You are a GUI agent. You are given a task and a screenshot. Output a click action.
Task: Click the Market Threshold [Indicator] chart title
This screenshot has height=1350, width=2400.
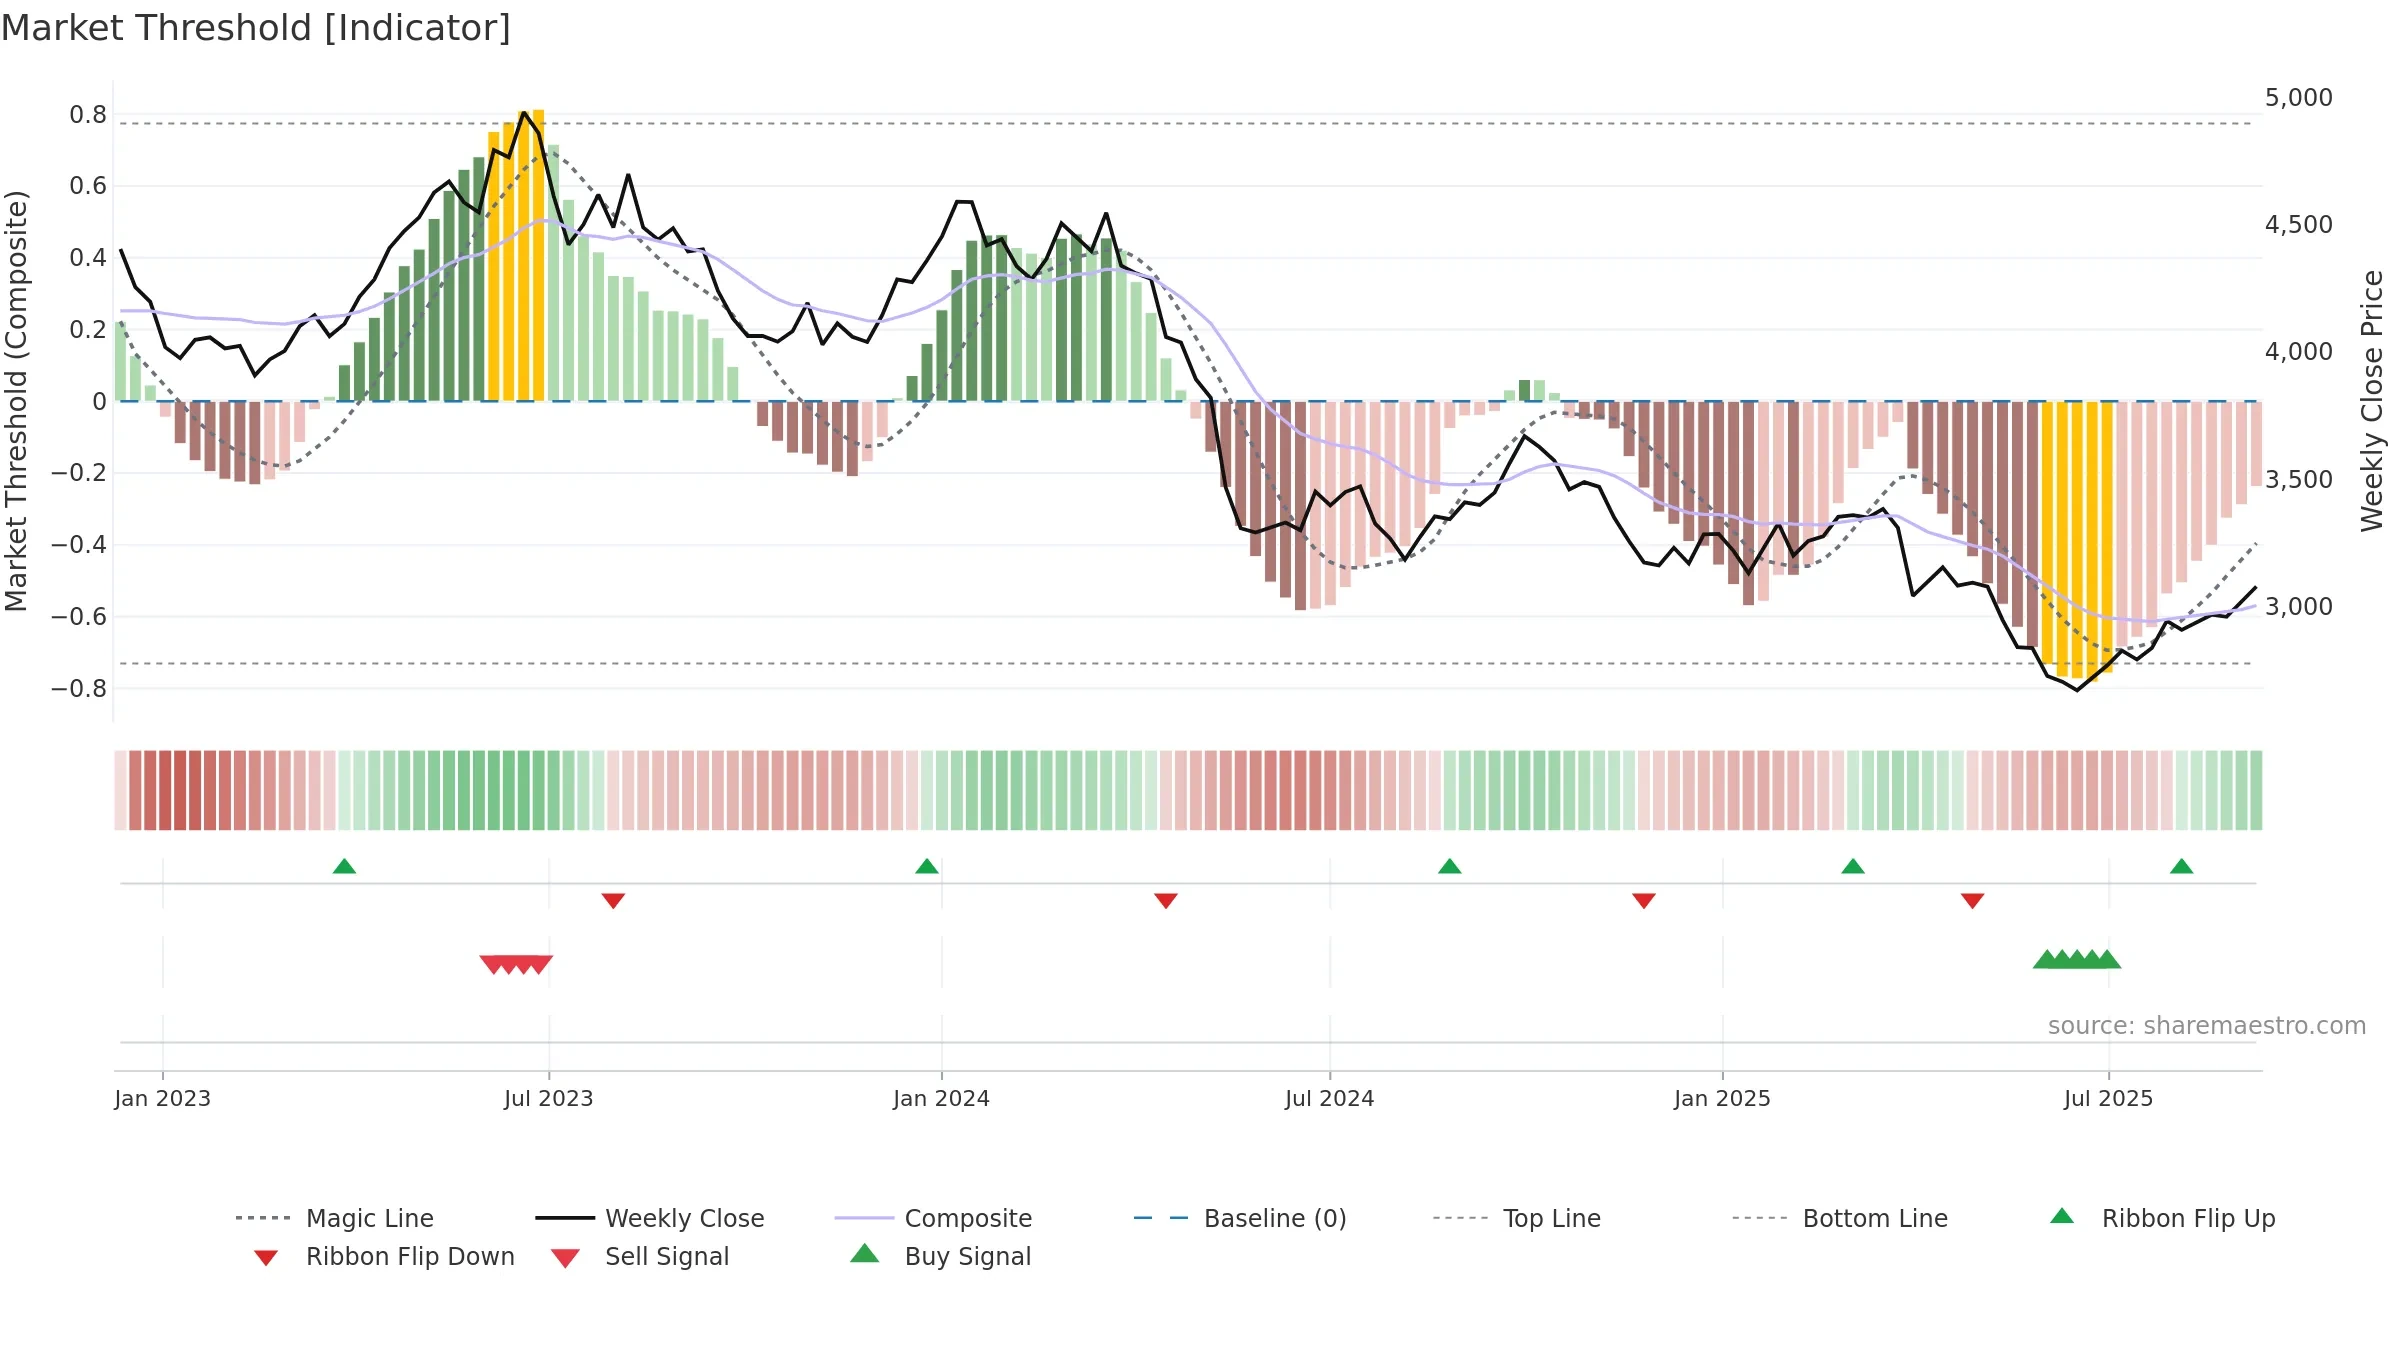click(x=256, y=28)
